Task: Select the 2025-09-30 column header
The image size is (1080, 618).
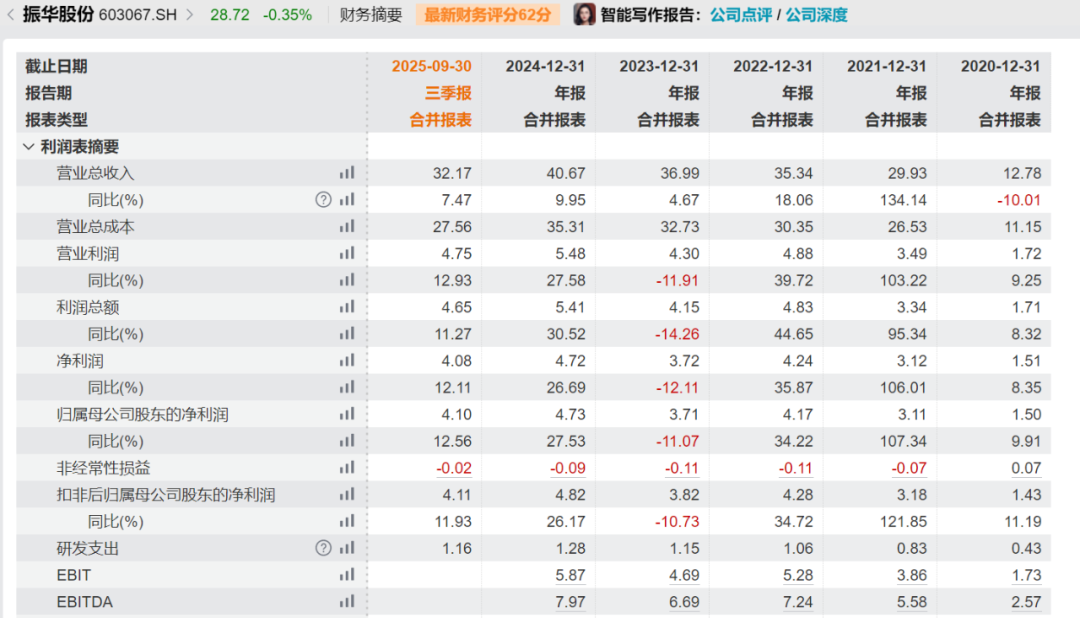Action: tap(431, 66)
